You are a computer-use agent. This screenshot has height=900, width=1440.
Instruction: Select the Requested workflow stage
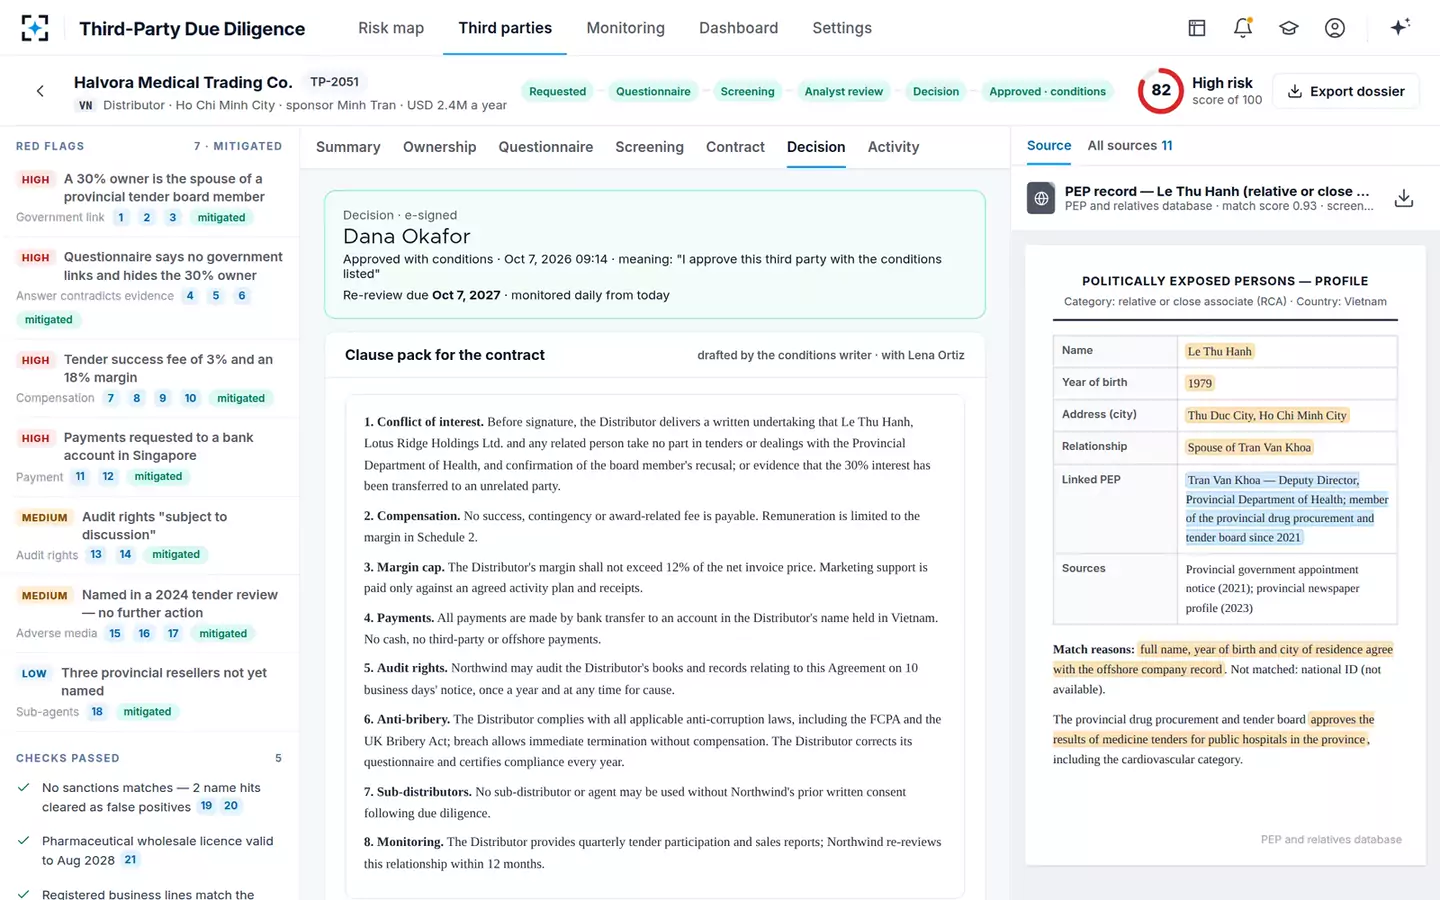(x=557, y=91)
